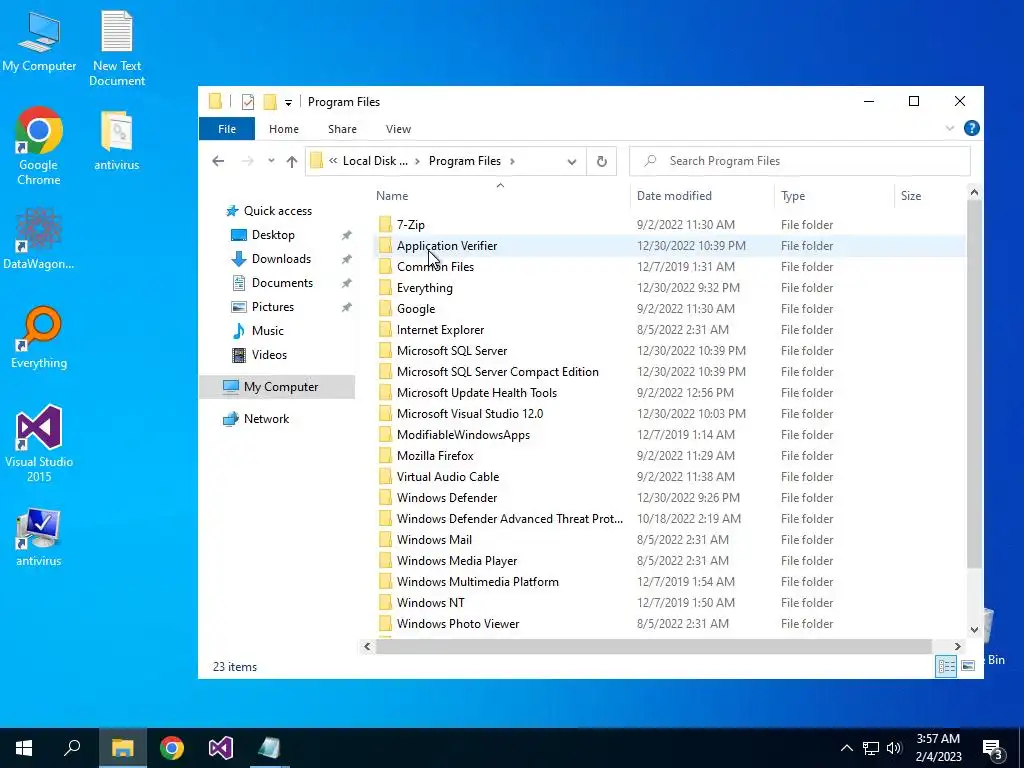Click the Search Program Files box
This screenshot has width=1024, height=768.
[799, 161]
